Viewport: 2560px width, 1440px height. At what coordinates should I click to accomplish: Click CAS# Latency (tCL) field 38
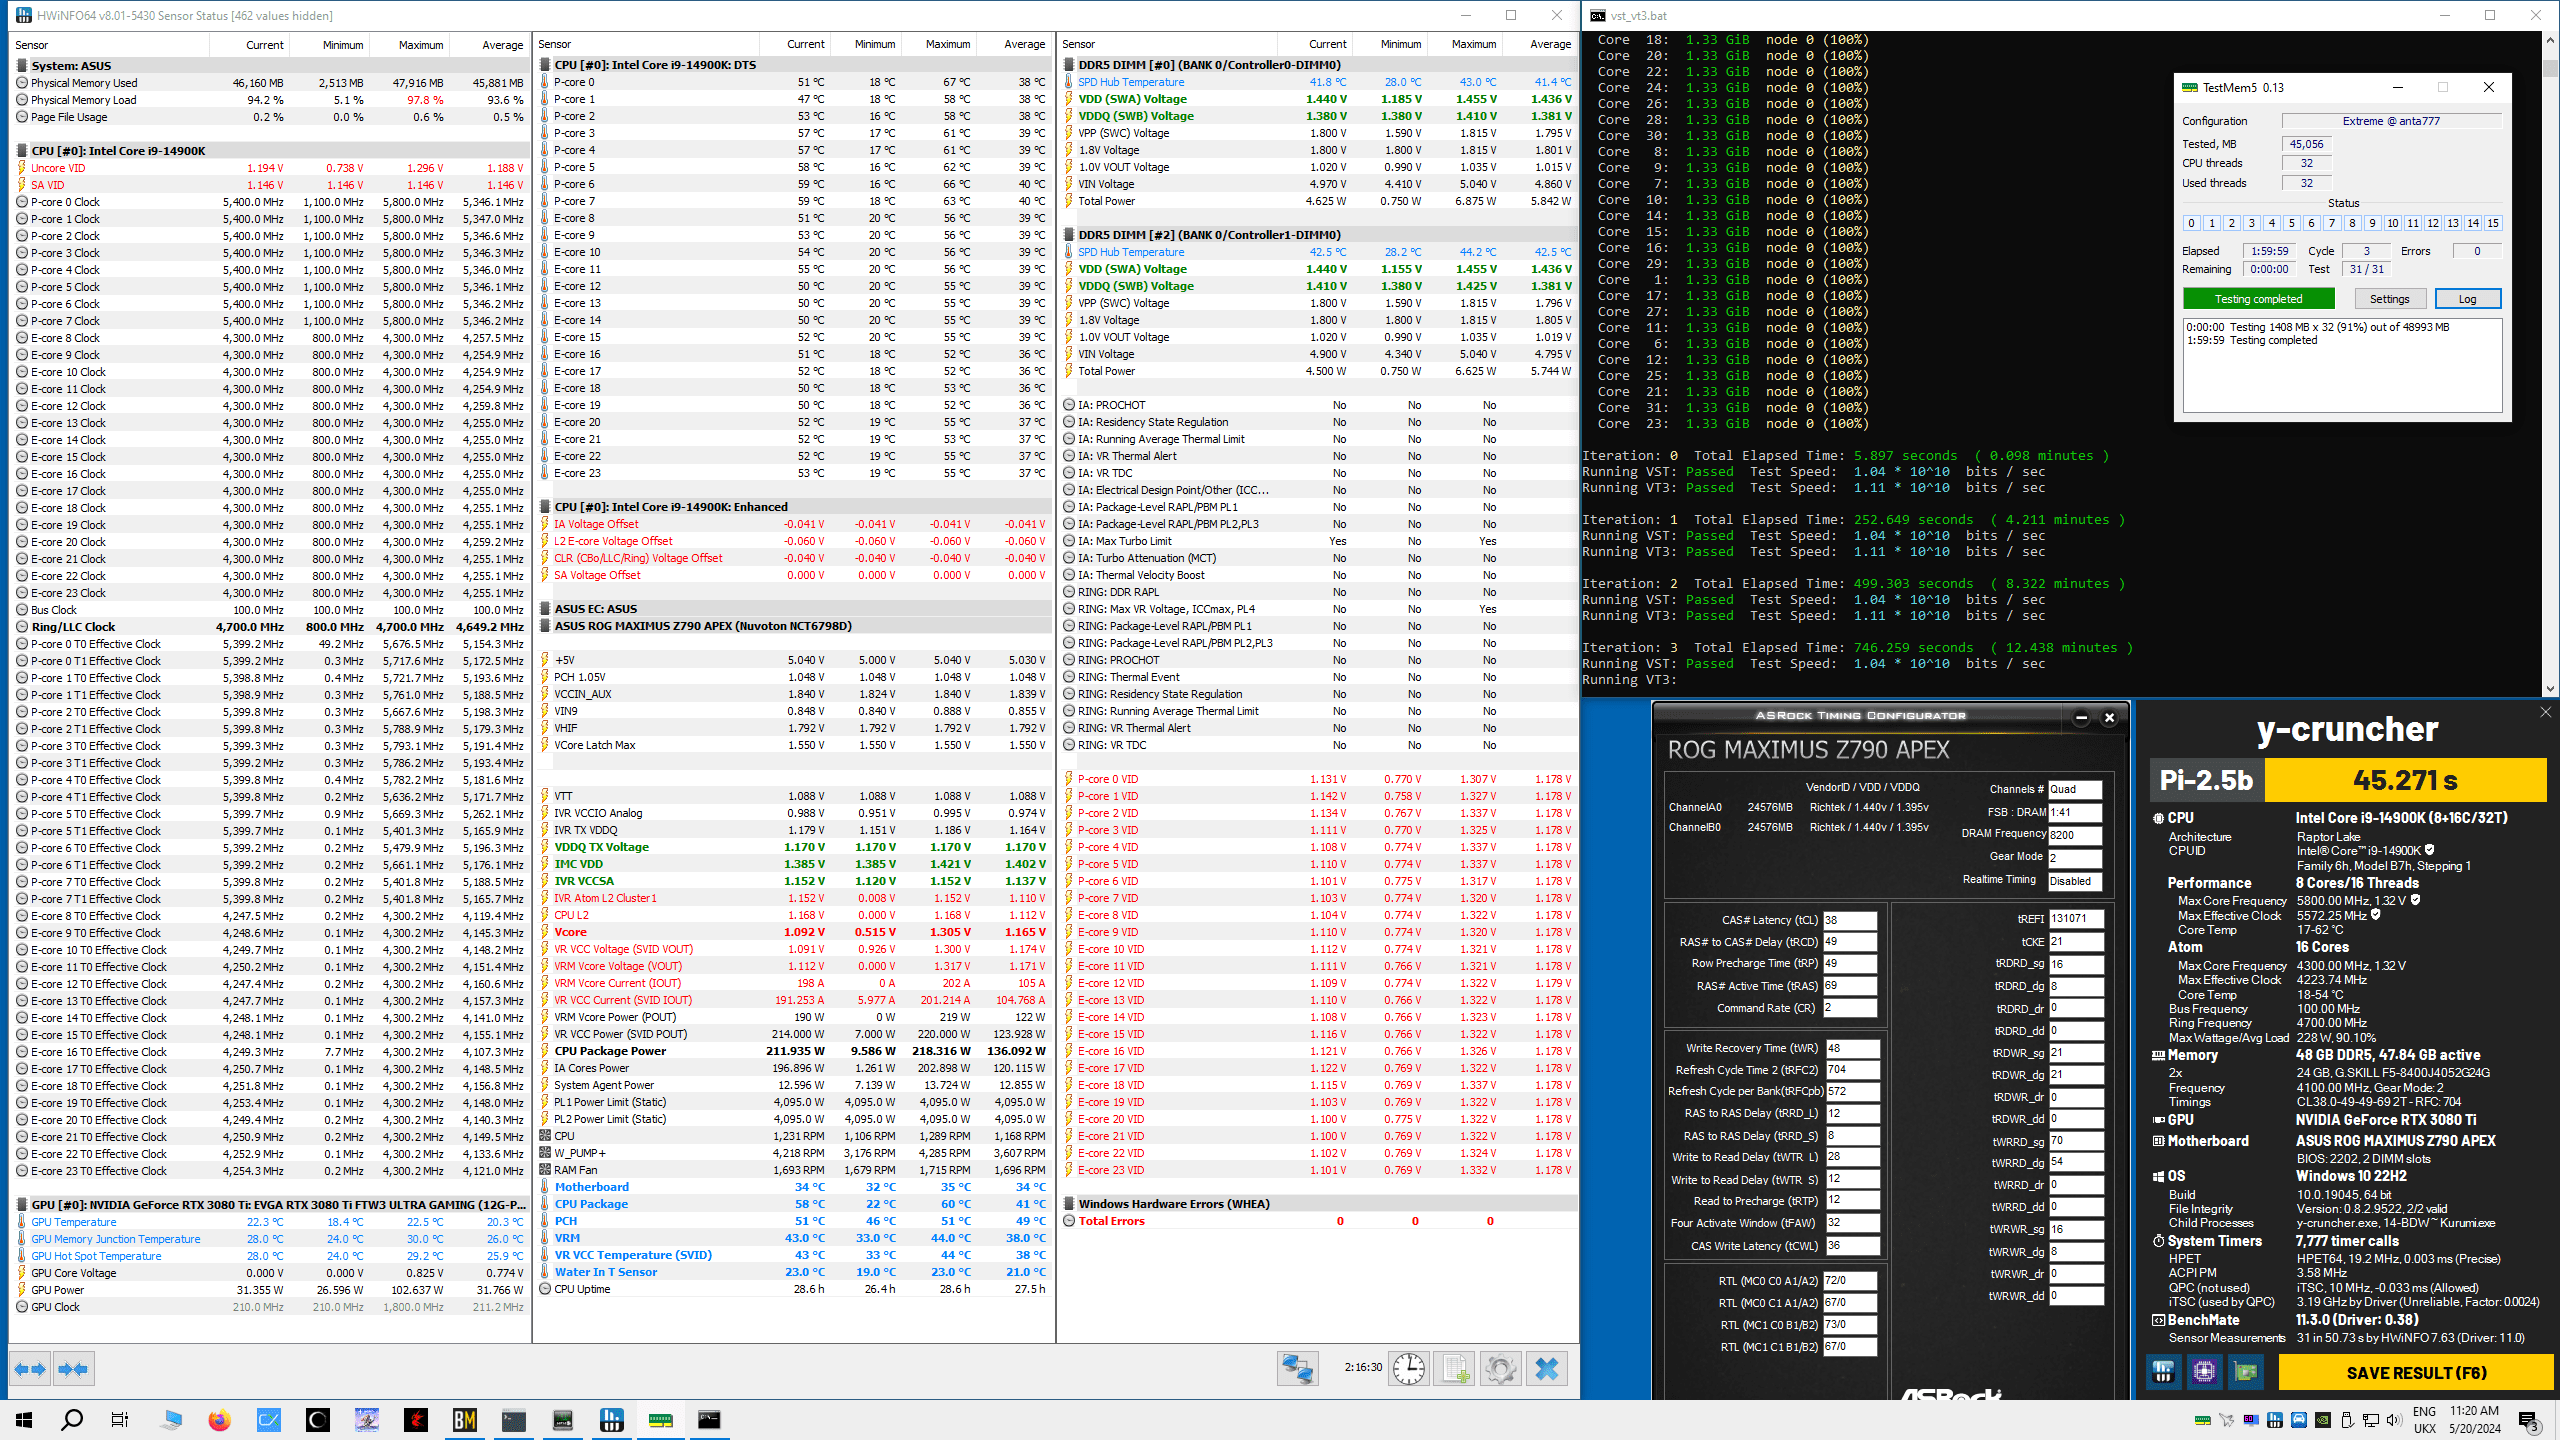tap(1851, 920)
